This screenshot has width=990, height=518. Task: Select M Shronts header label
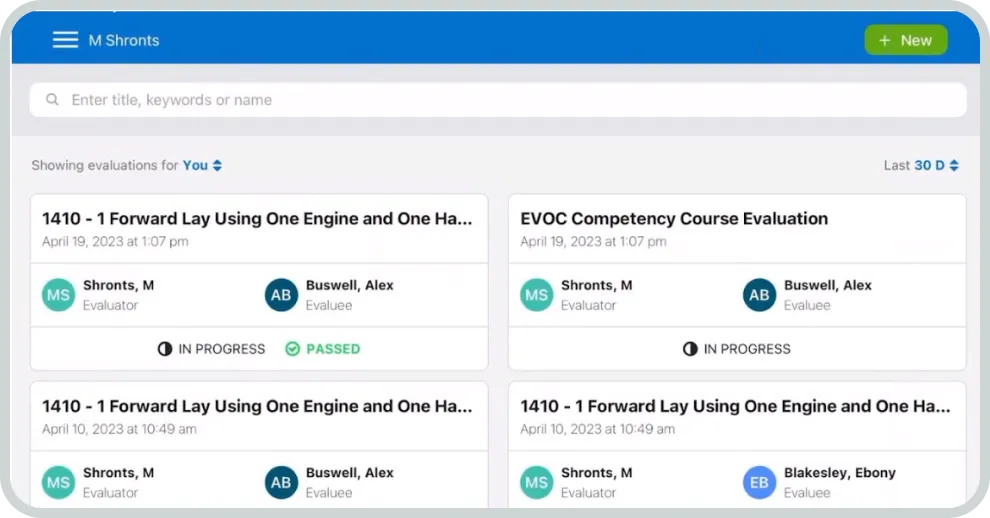(x=124, y=40)
